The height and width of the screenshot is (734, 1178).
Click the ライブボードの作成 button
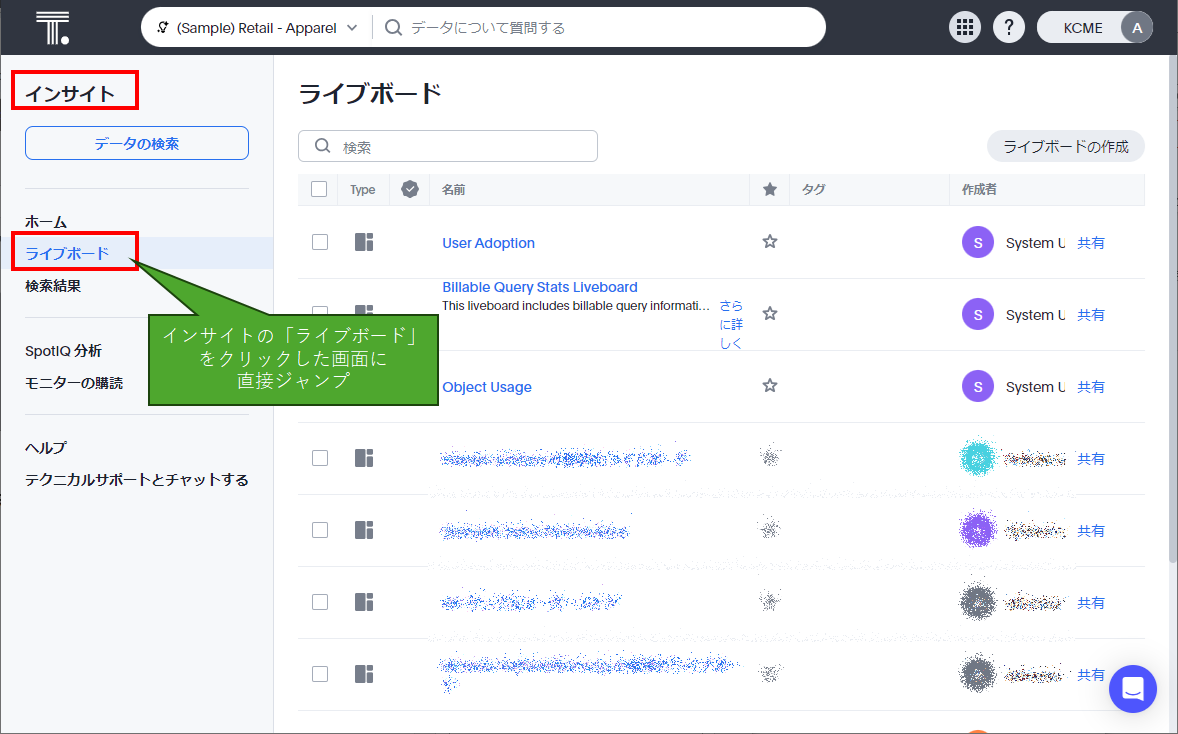point(1065,147)
